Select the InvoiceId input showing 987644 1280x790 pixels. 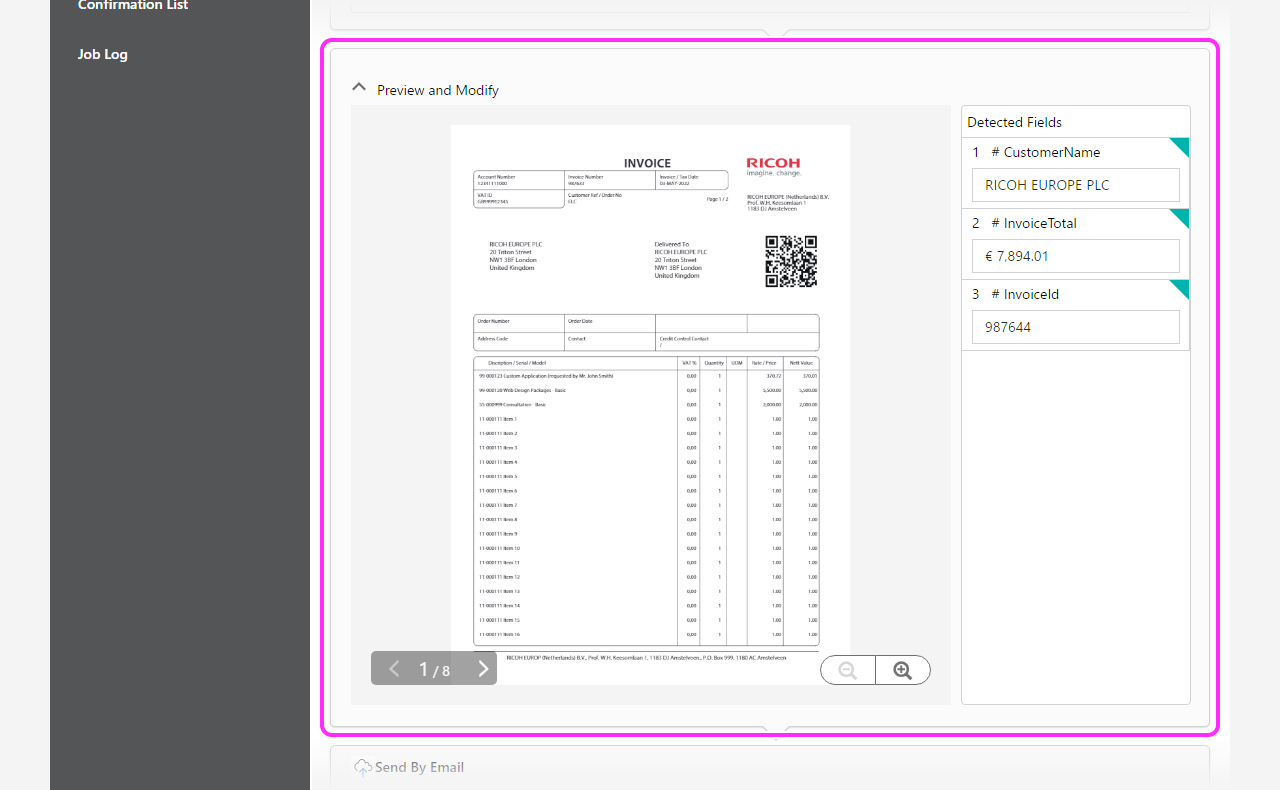[1075, 327]
